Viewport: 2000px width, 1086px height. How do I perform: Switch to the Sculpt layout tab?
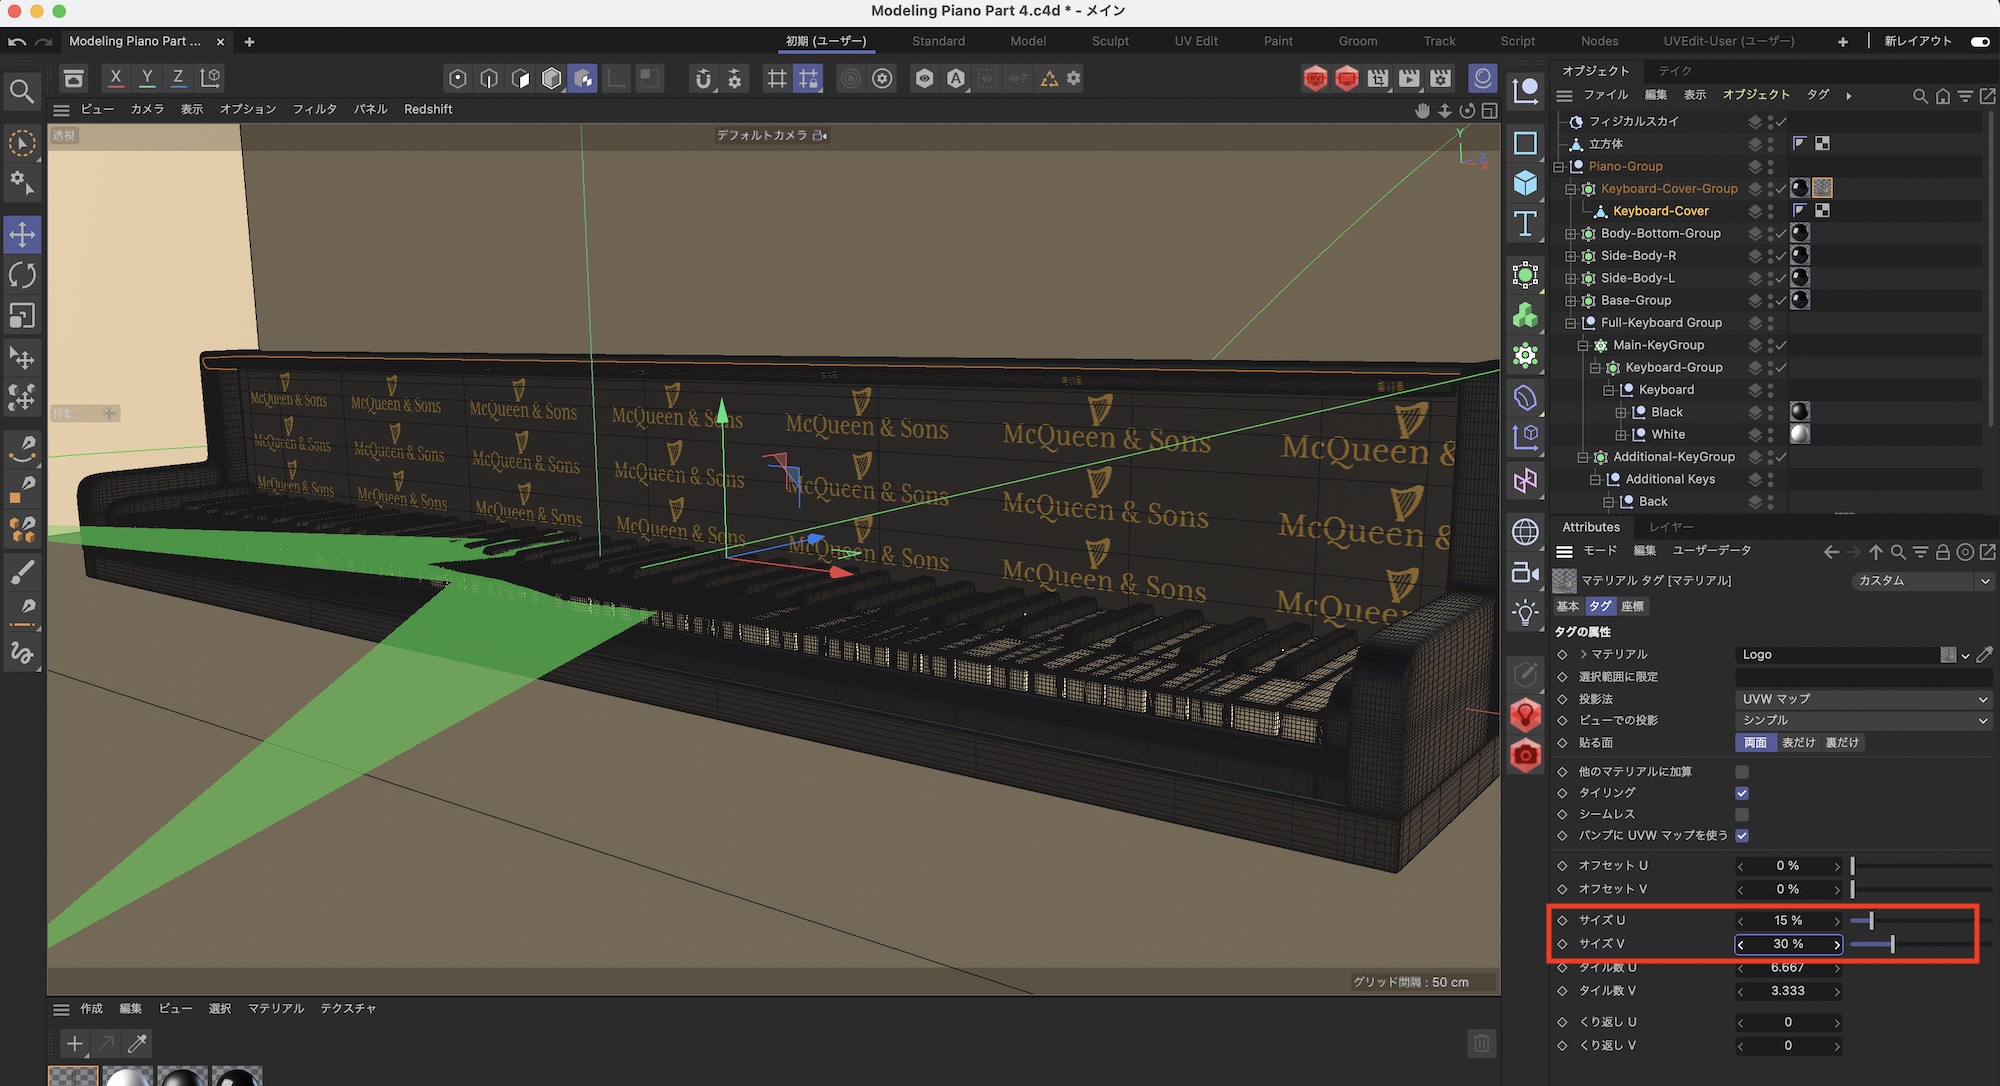[x=1110, y=41]
